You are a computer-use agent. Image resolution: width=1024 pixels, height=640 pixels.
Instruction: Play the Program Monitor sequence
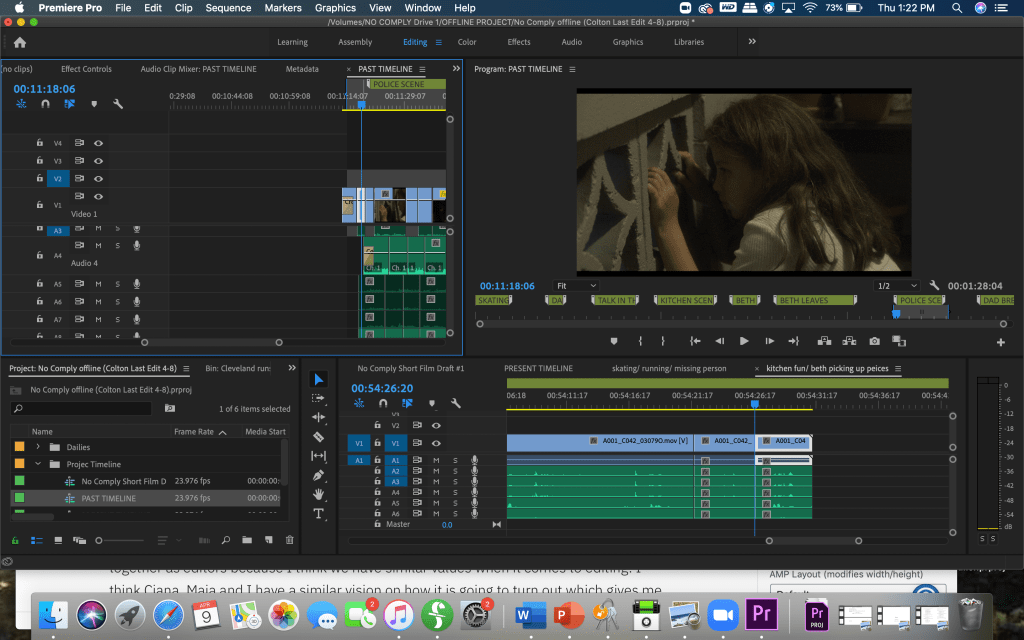pos(743,341)
